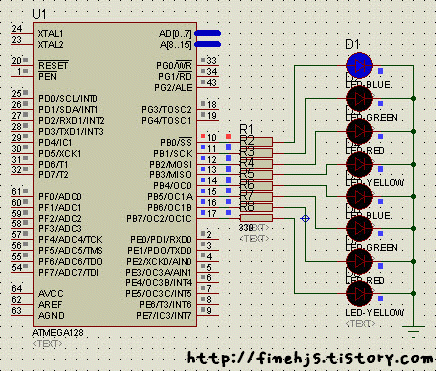Click the XTAL1 pin 24 line
This screenshot has width=436, height=371.
22,33
